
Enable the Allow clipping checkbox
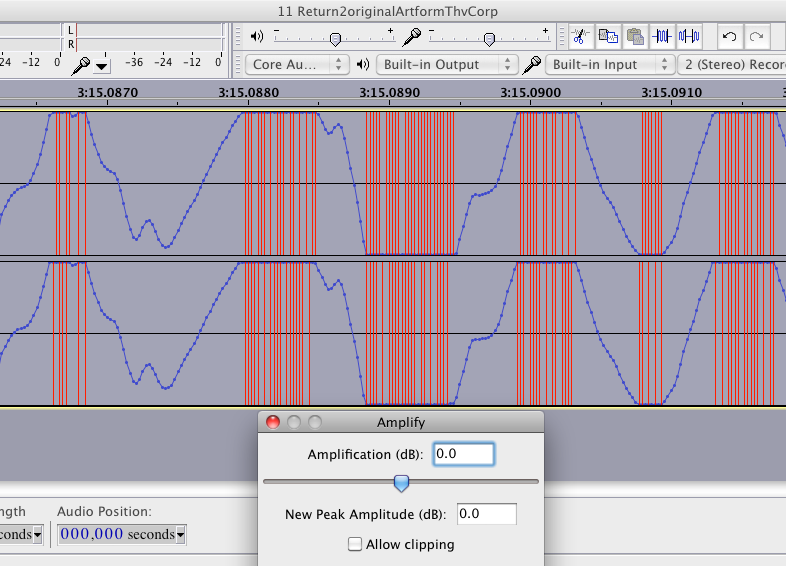355,544
